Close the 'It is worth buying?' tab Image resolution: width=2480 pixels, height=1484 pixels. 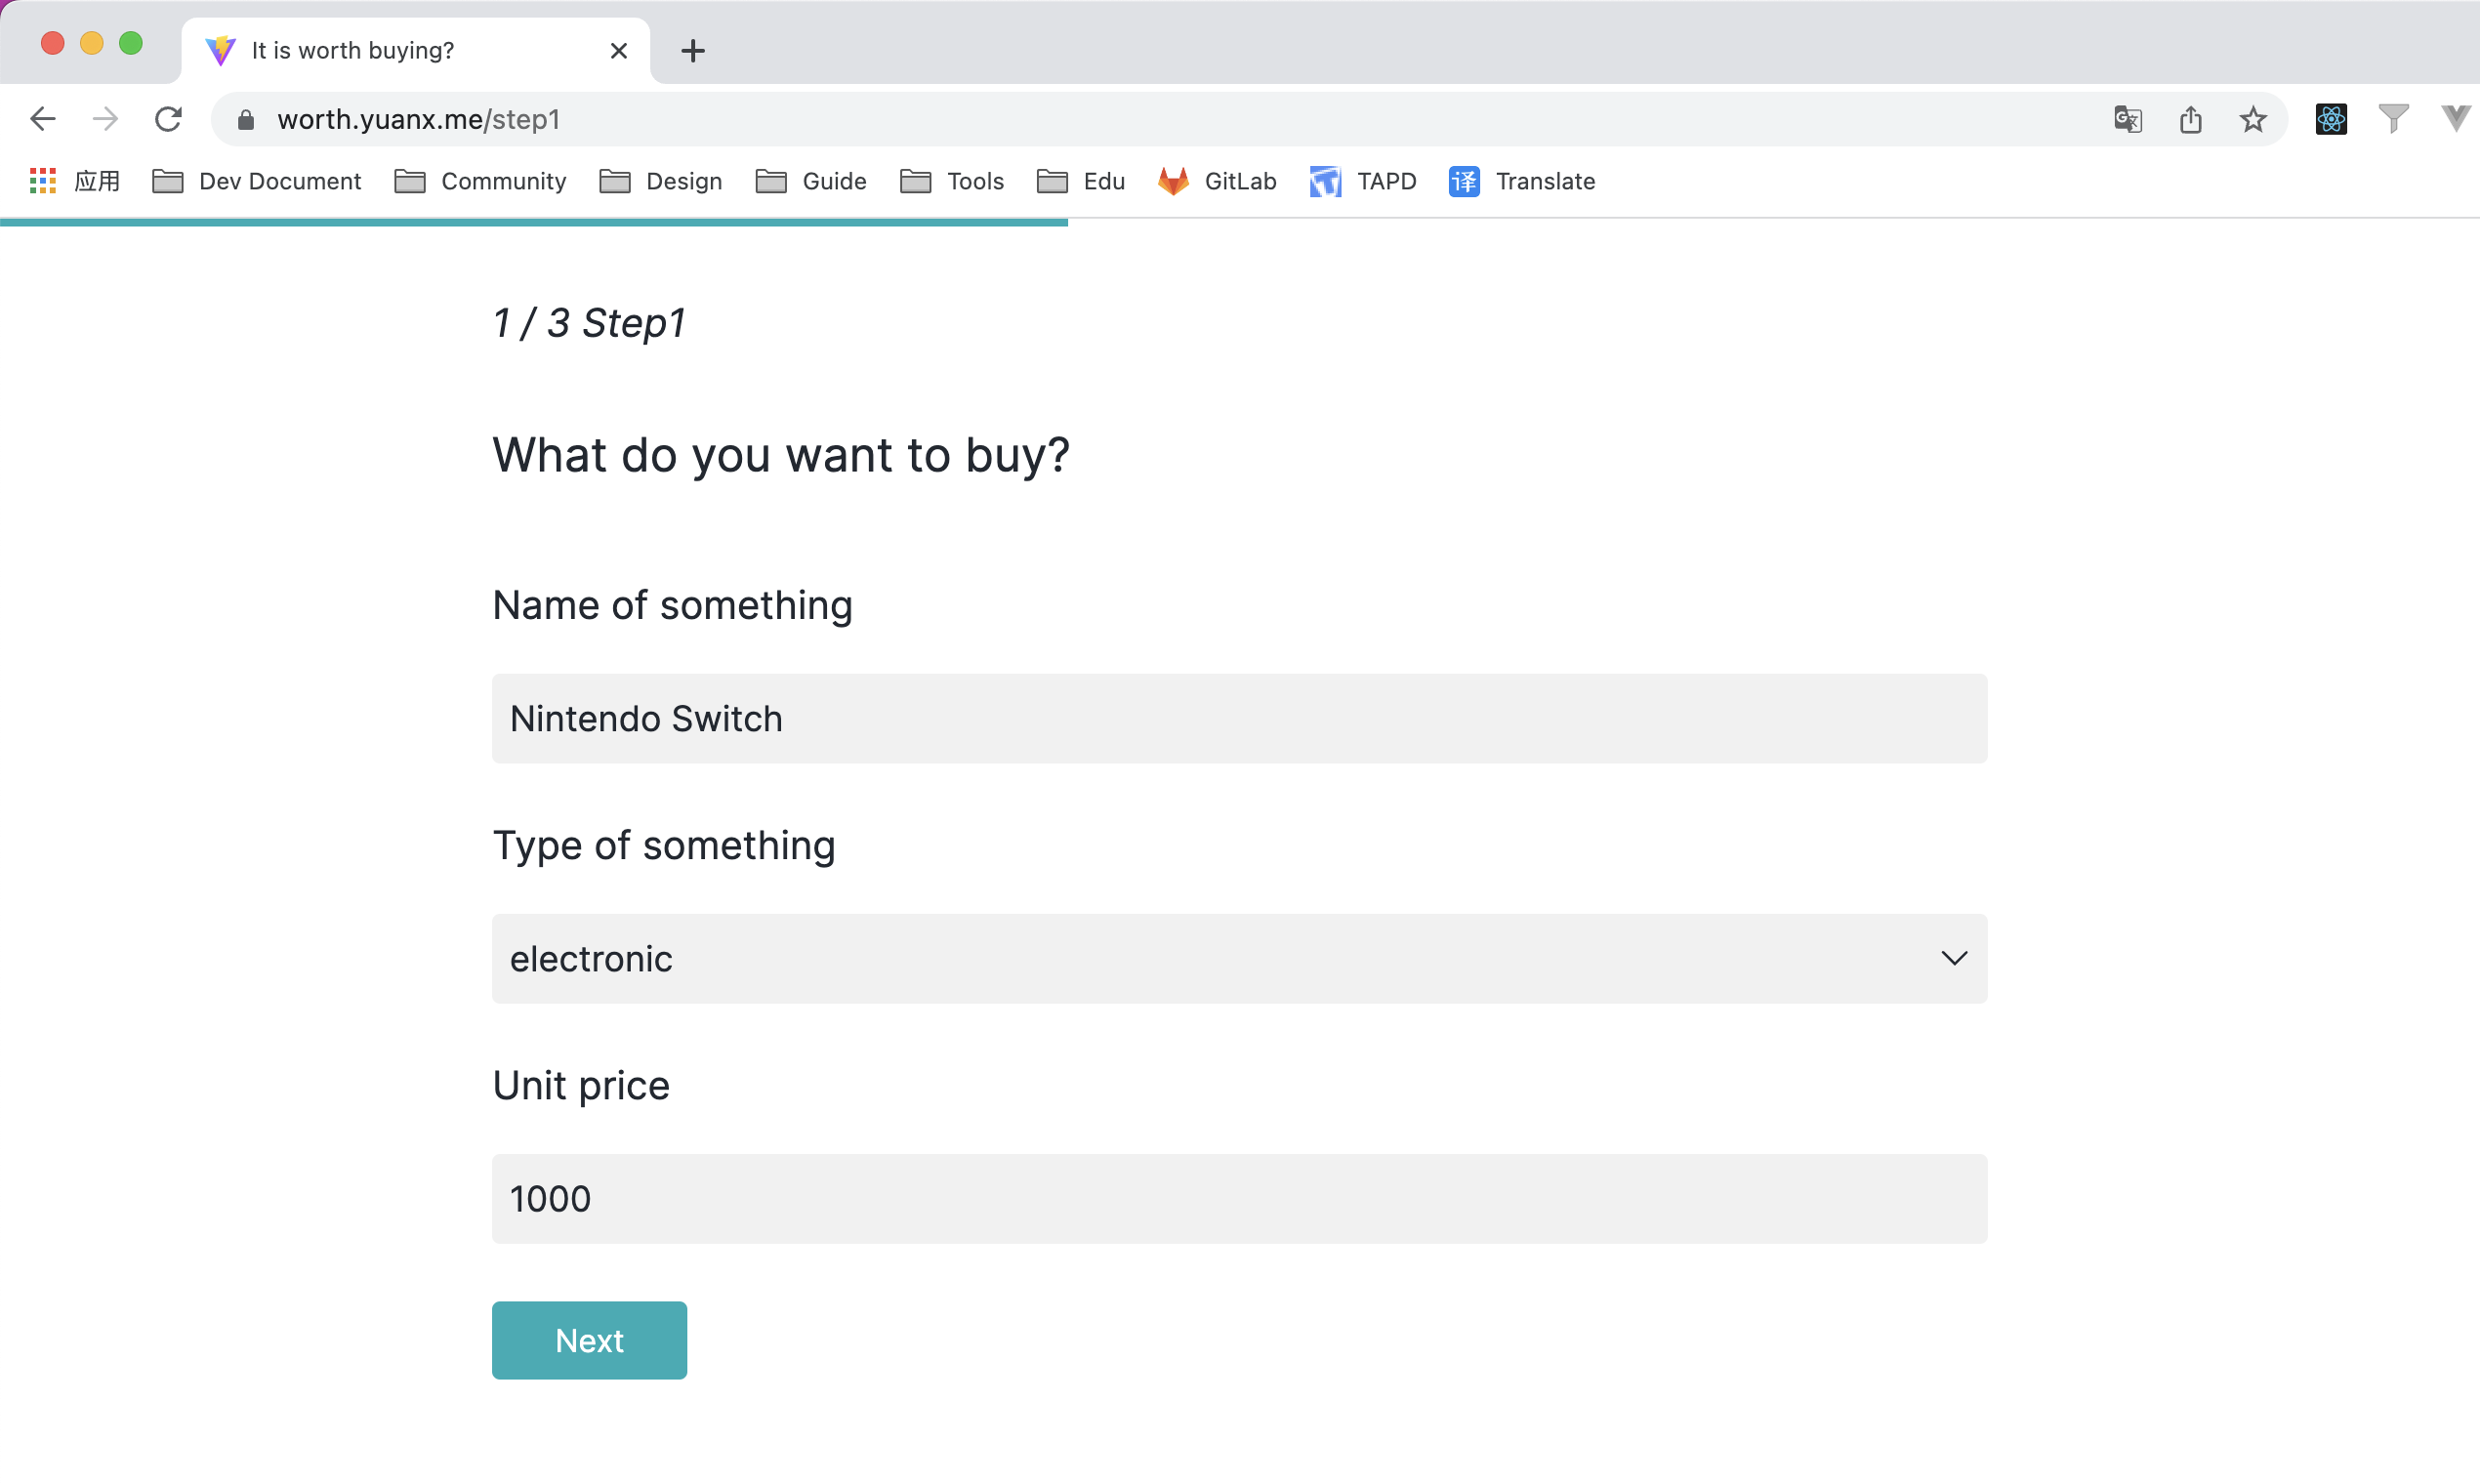click(x=619, y=51)
